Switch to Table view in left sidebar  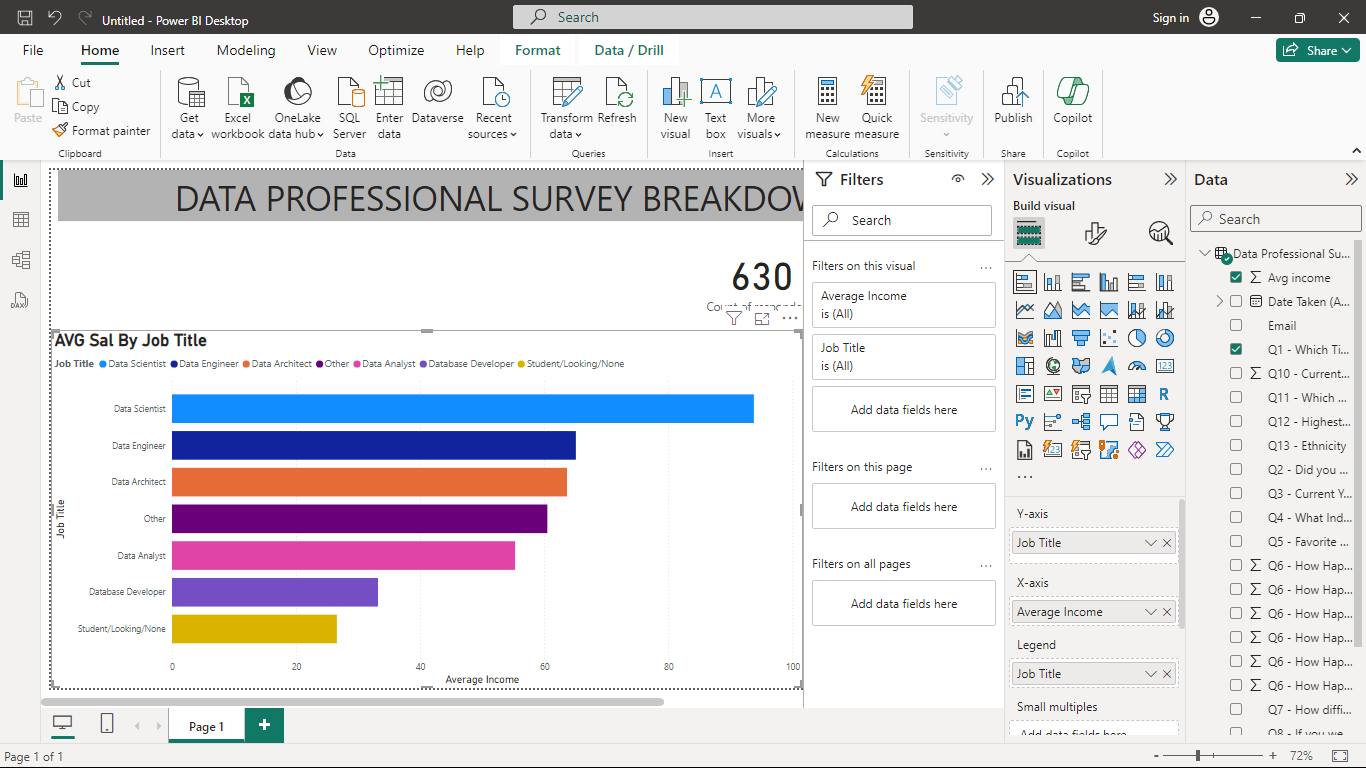pyautogui.click(x=21, y=220)
